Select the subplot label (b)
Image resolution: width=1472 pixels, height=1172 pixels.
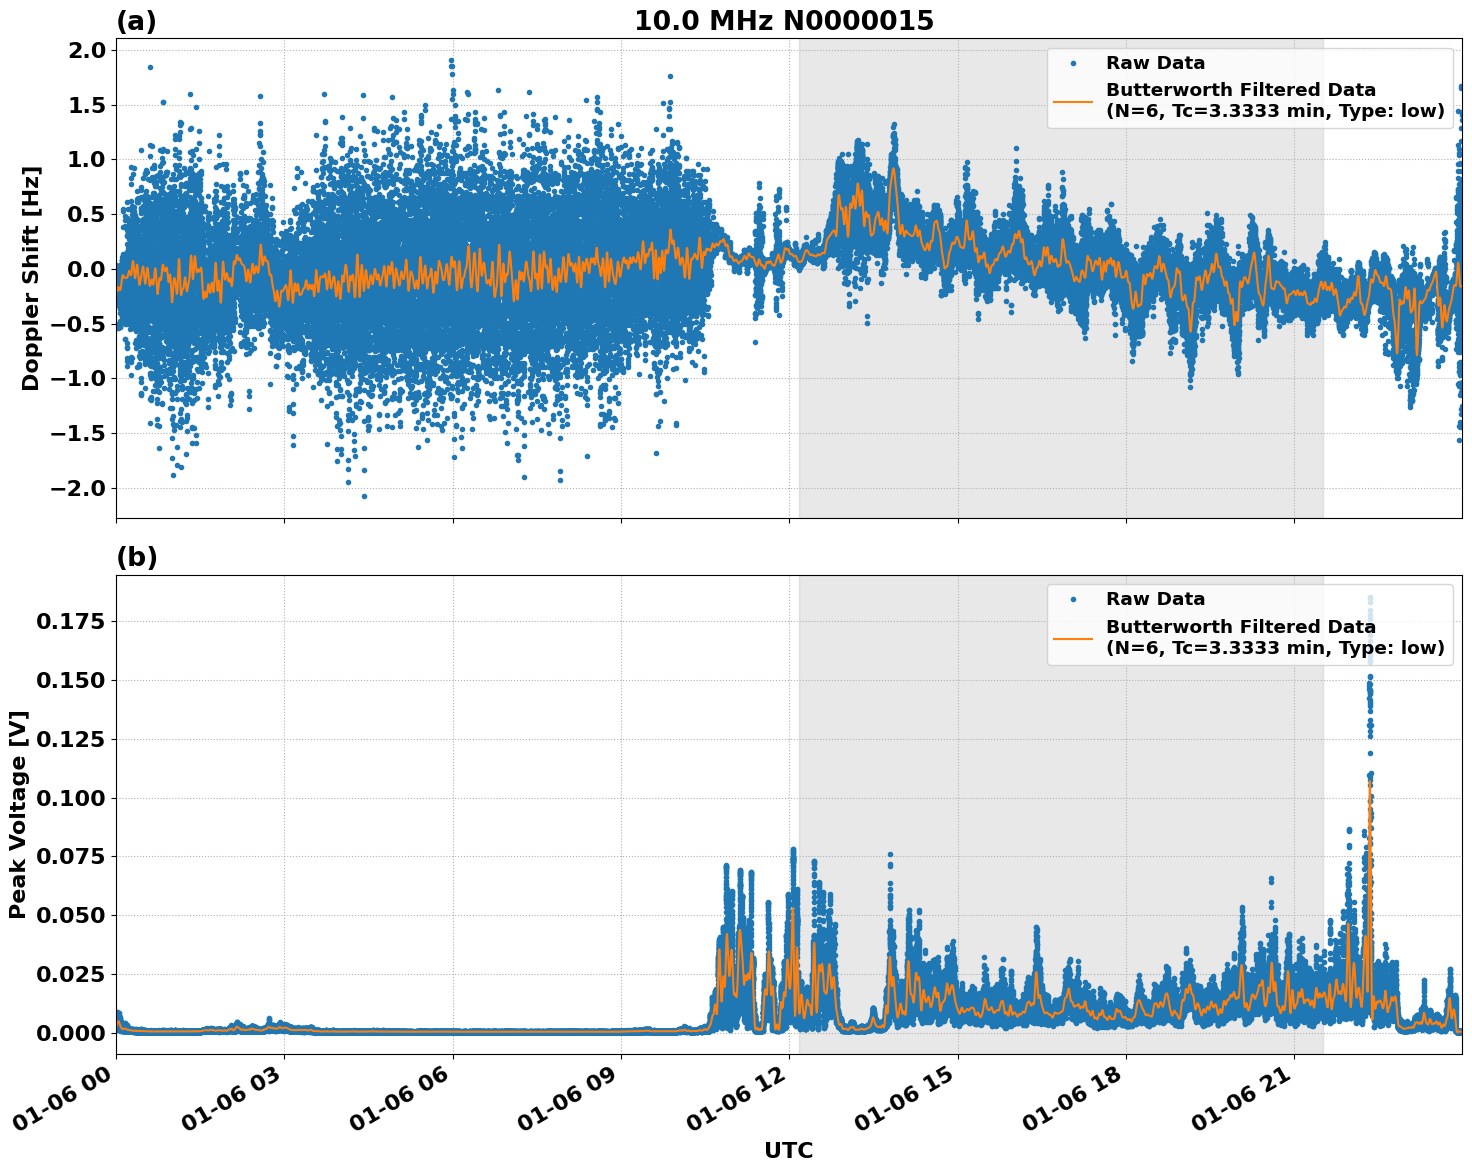139,557
